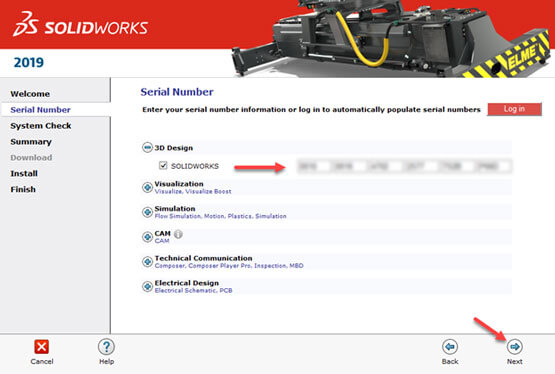This screenshot has width=555, height=374.
Task: Expand the Technical Communication section
Action: [x=147, y=261]
